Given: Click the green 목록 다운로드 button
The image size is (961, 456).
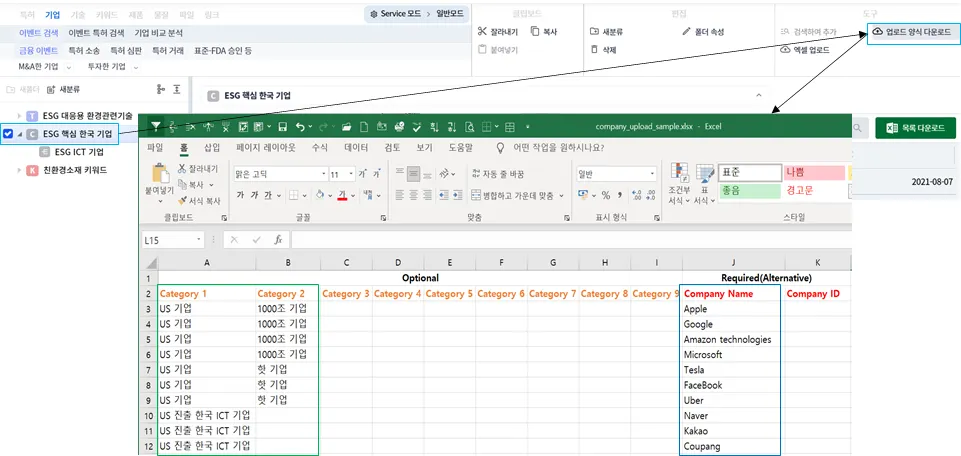Looking at the screenshot, I should (915, 128).
